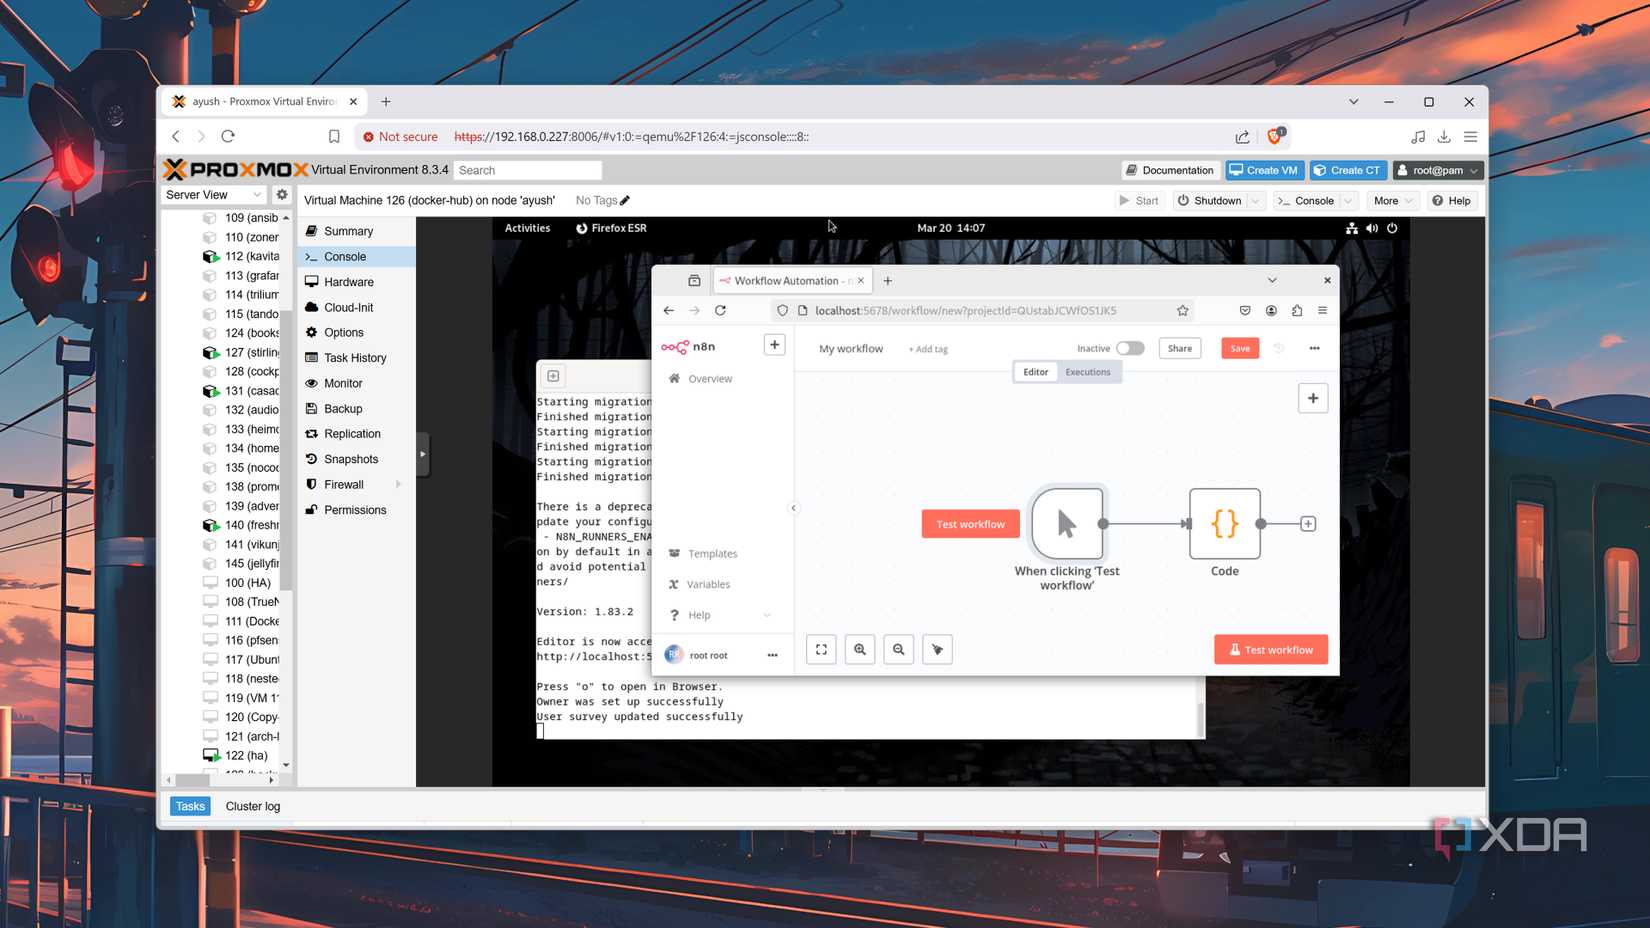Open the Code node in the workflow

[1224, 523]
